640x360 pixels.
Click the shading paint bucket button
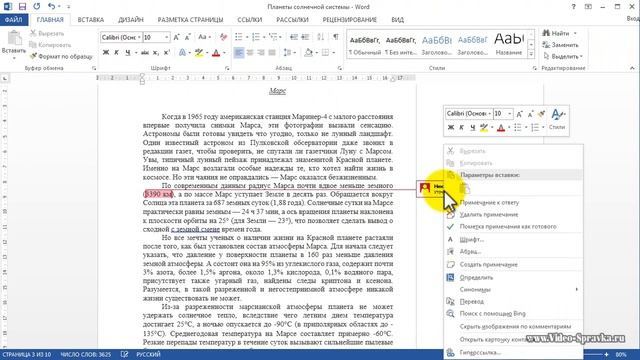click(308, 53)
